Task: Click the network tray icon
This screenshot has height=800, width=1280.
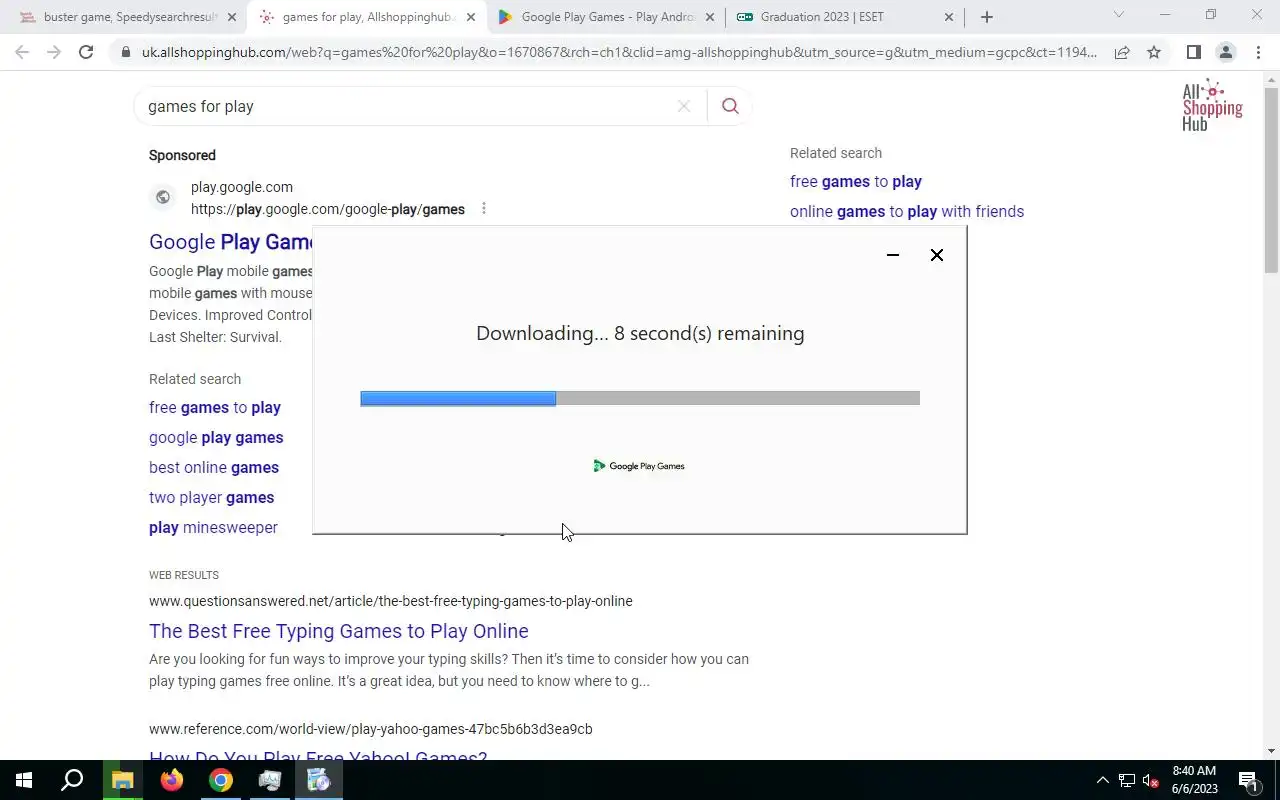Action: tap(1127, 780)
